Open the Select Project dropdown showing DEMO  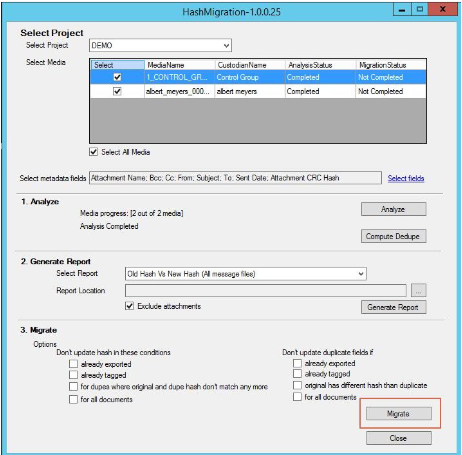160,45
